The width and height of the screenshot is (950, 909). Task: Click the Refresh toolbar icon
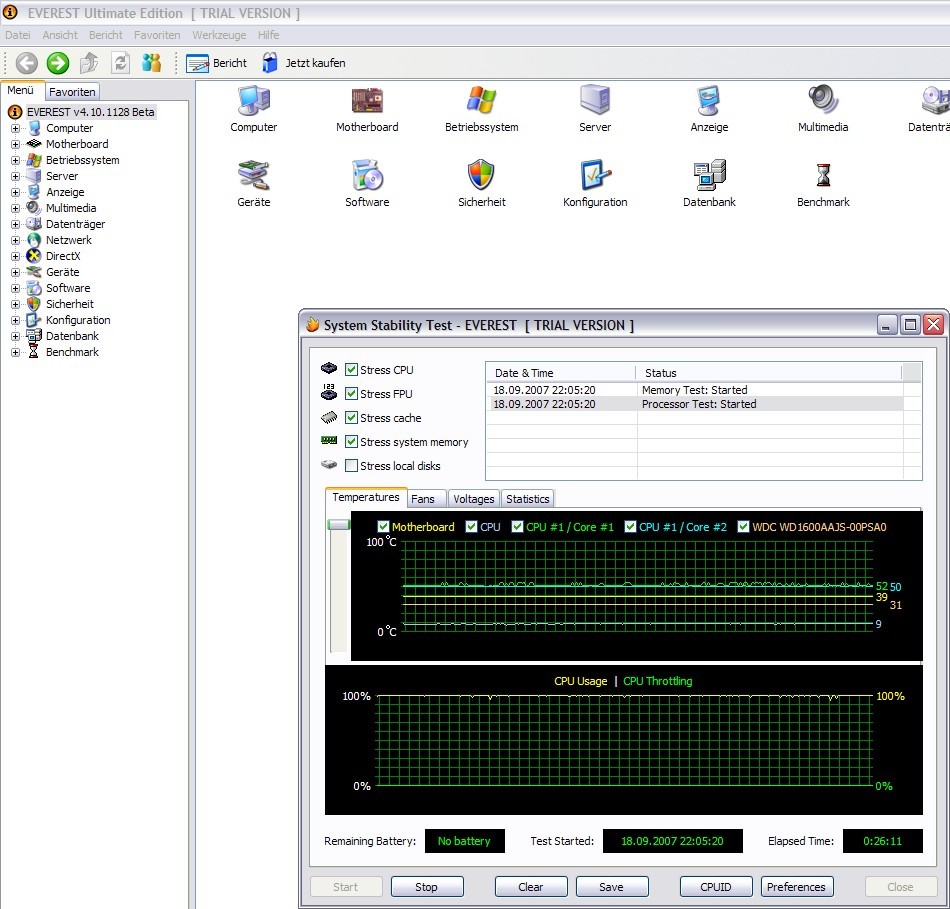[x=121, y=62]
